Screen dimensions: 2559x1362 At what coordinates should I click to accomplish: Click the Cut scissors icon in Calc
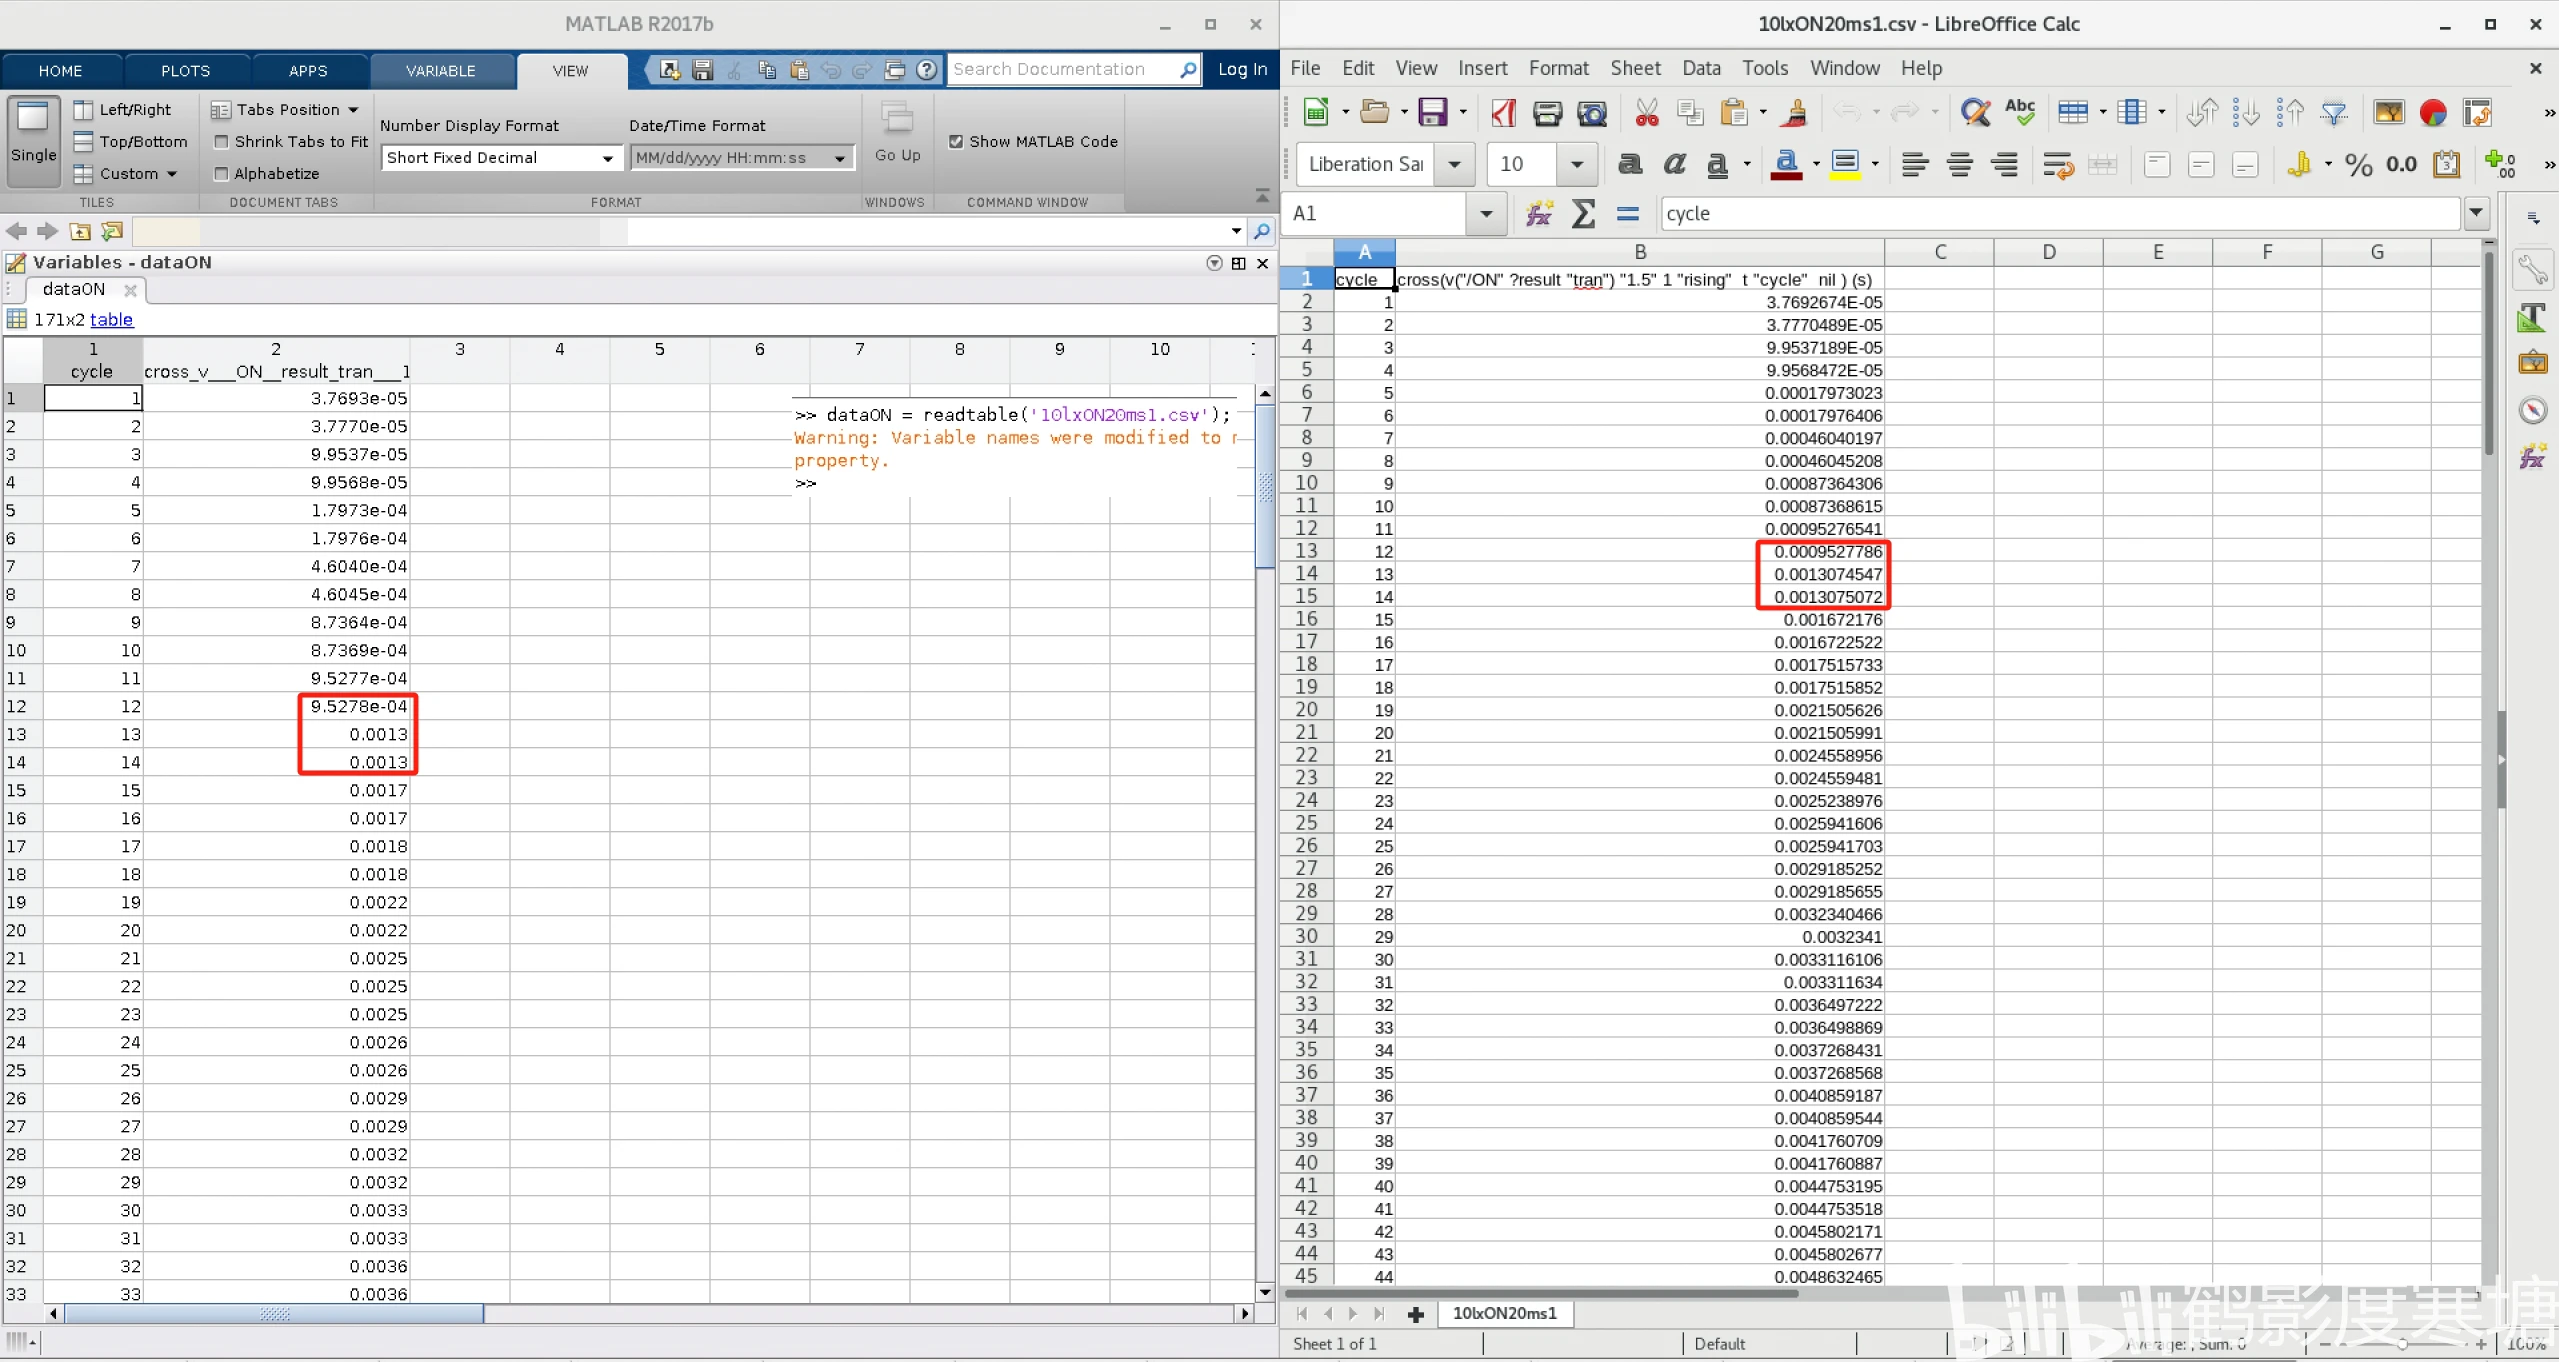[1646, 113]
